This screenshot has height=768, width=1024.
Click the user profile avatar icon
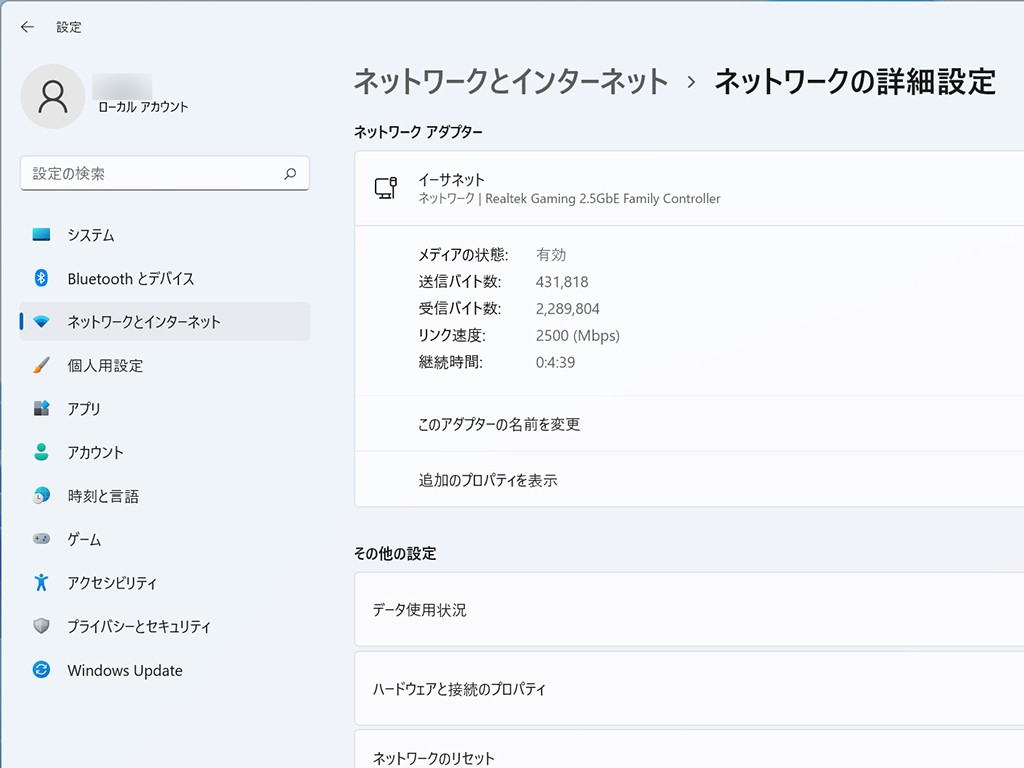[52, 96]
